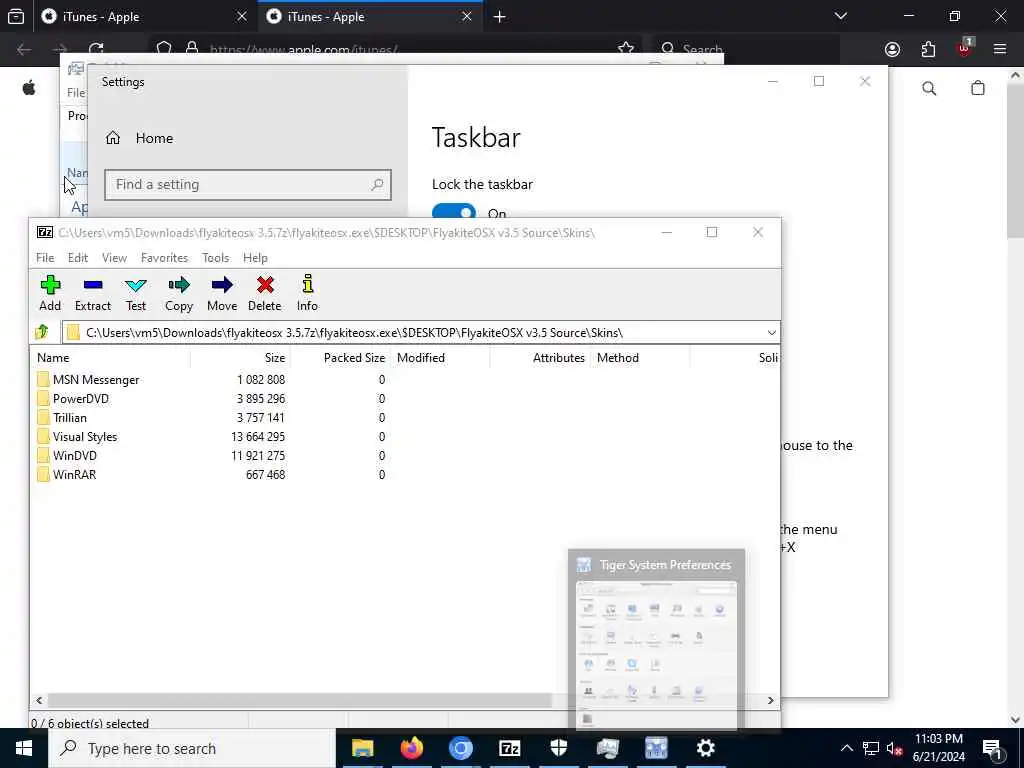Open the Tools menu in 7-Zip
Viewport: 1024px width, 768px height.
point(216,258)
